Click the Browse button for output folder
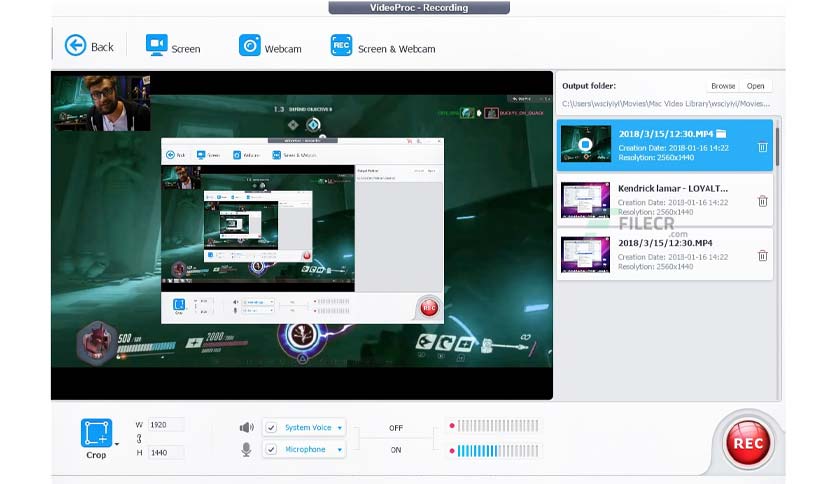The height and width of the screenshot is (484, 836). 723,86
